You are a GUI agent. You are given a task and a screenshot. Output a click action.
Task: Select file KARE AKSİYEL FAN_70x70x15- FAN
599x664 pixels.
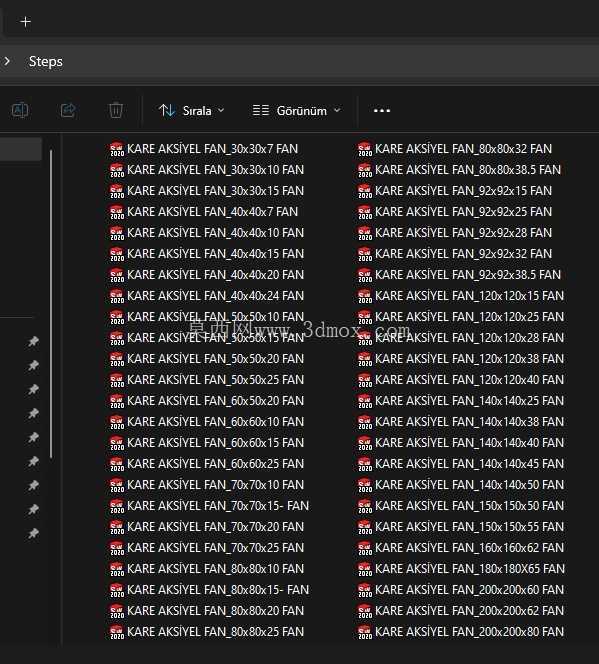(x=209, y=506)
